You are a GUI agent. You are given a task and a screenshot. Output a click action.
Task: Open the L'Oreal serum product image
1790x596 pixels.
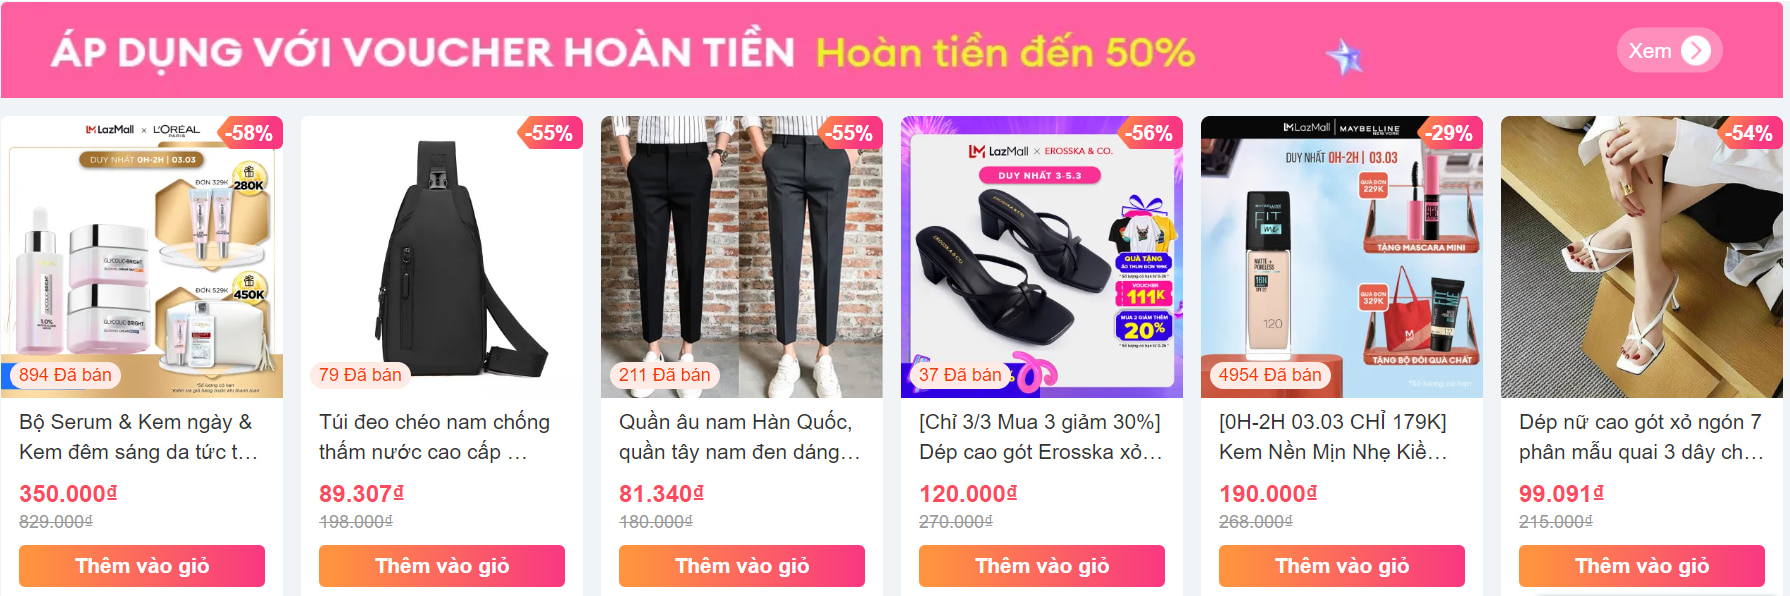tap(142, 257)
